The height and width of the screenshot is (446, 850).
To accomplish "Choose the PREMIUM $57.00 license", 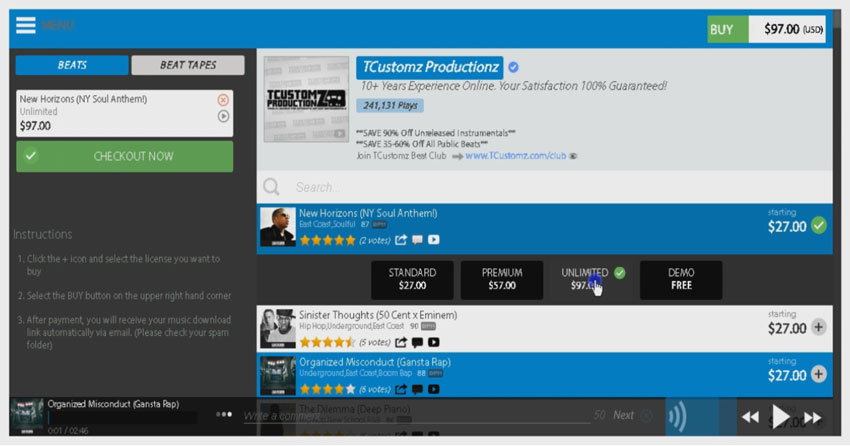I will (502, 280).
